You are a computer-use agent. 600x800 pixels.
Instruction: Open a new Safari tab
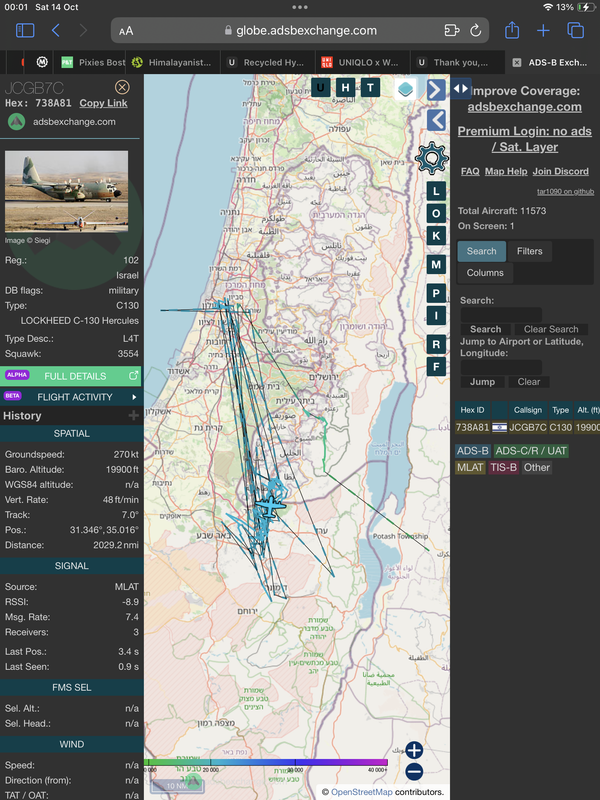[x=543, y=31]
